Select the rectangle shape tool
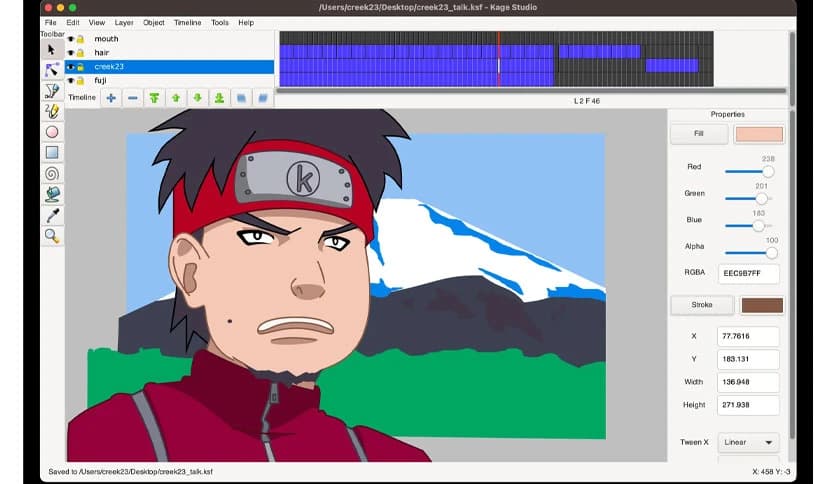This screenshot has width=836, height=484. point(52,153)
